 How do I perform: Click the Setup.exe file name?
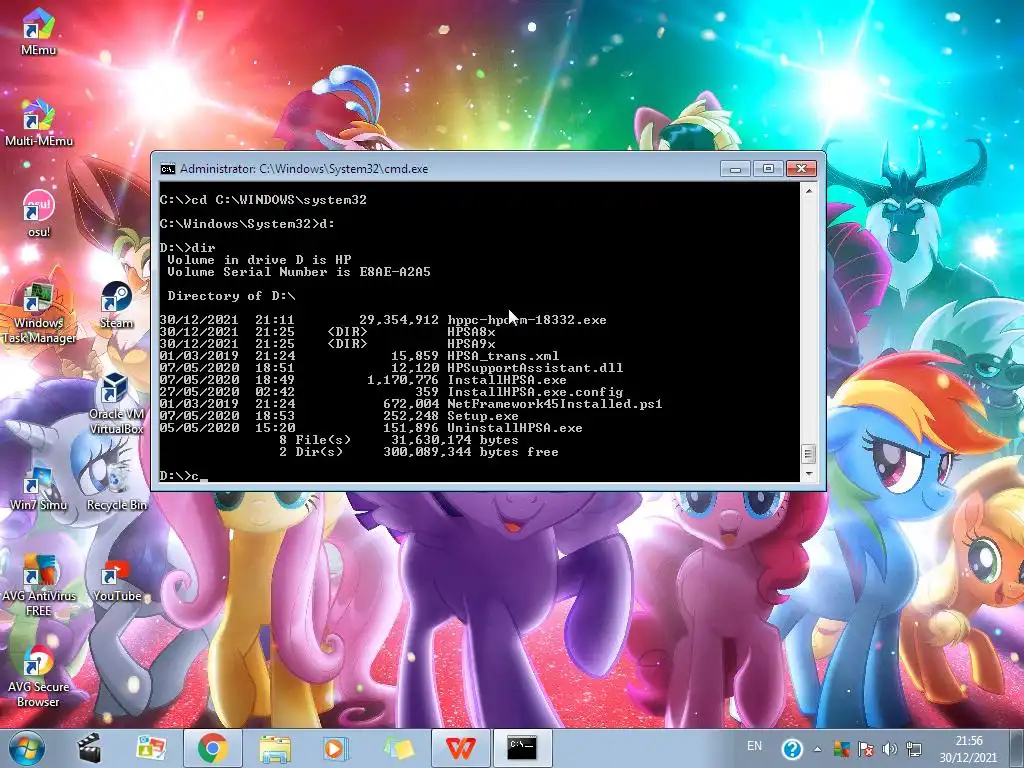point(483,416)
